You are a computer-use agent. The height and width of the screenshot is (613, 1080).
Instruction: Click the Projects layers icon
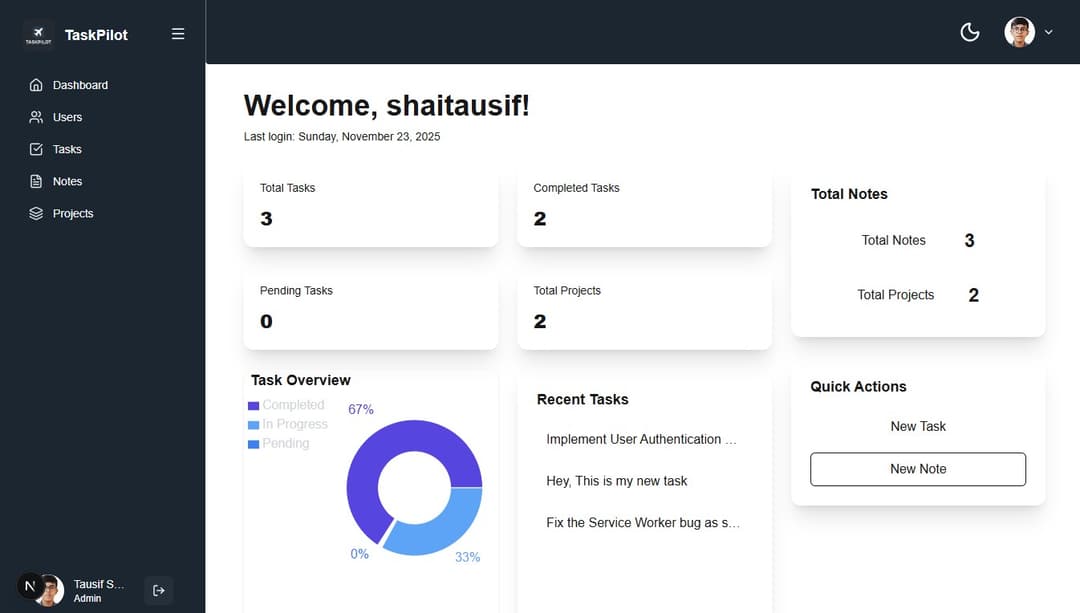pyautogui.click(x=37, y=214)
